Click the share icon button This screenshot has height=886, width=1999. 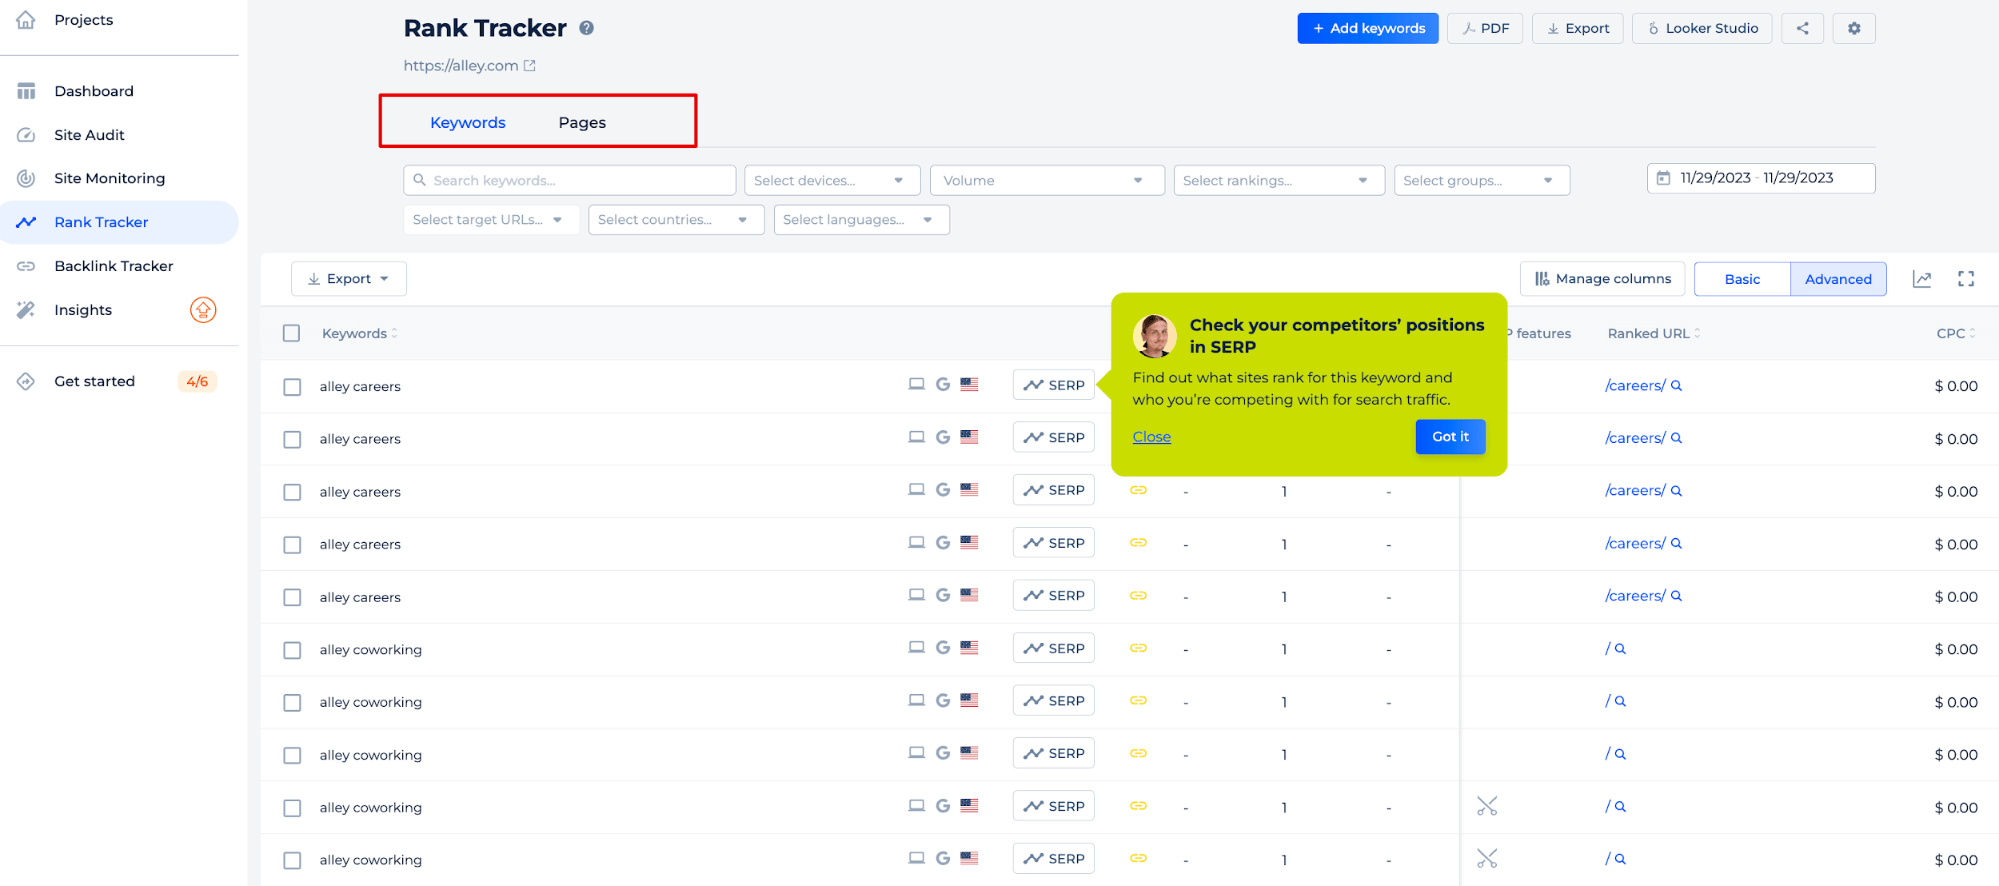coord(1802,28)
